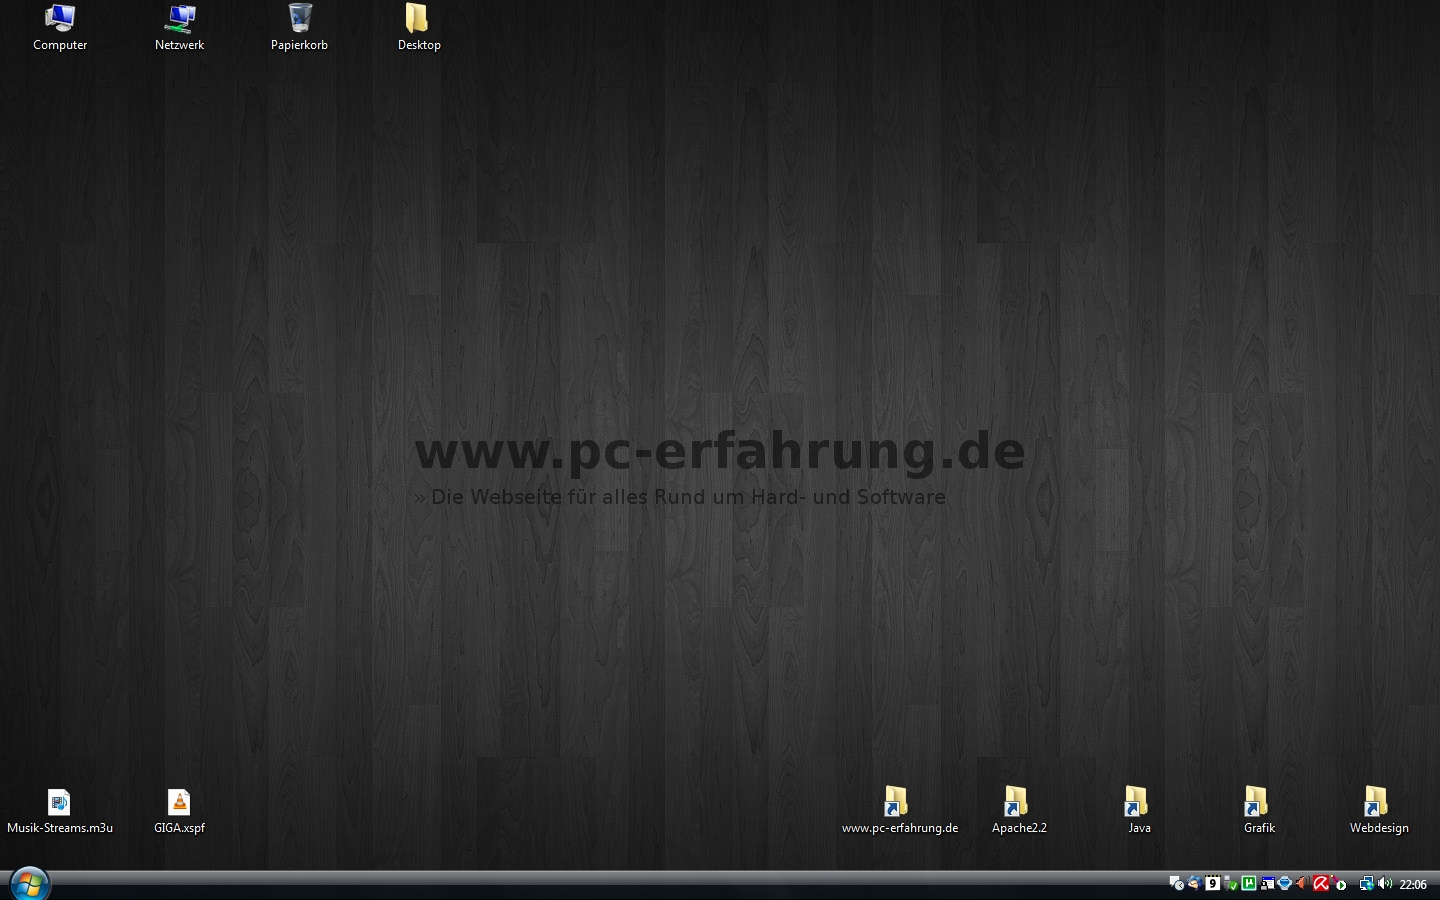This screenshot has height=900, width=1440.
Task: Click the Avira red umbrella tray icon
Action: click(x=1321, y=884)
